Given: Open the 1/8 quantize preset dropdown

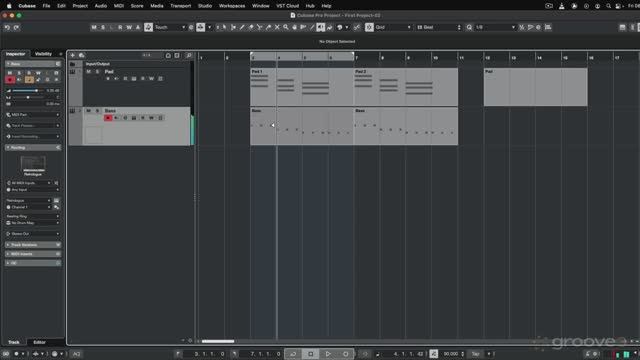Looking at the screenshot, I should pos(495,27).
